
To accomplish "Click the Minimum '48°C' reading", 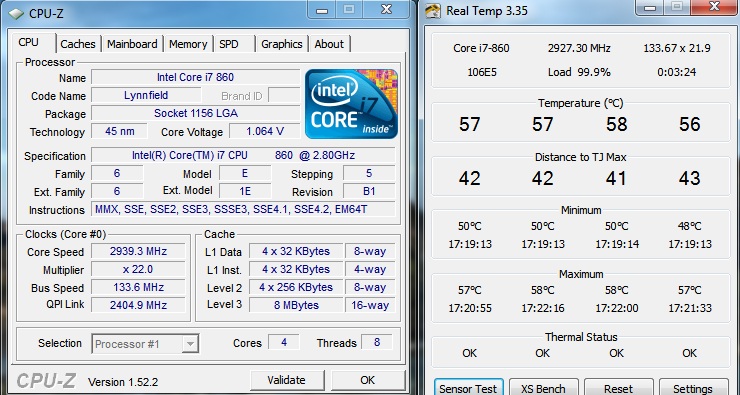I will [x=690, y=226].
